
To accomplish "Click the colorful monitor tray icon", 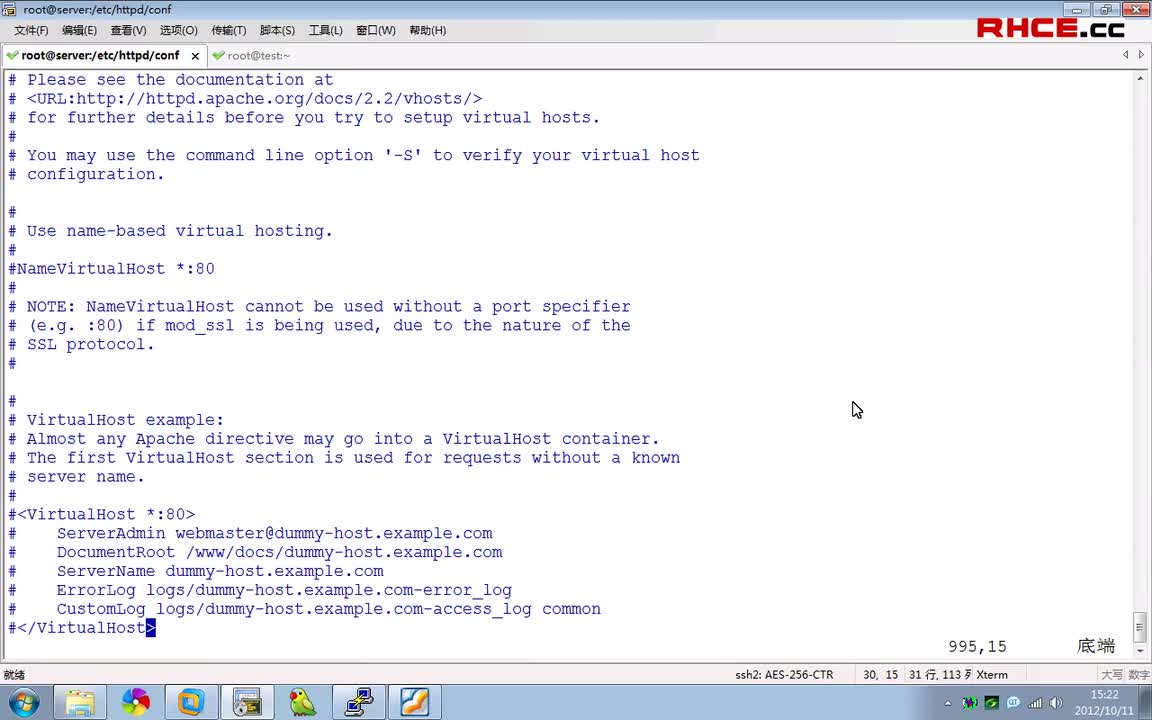I will coord(970,703).
